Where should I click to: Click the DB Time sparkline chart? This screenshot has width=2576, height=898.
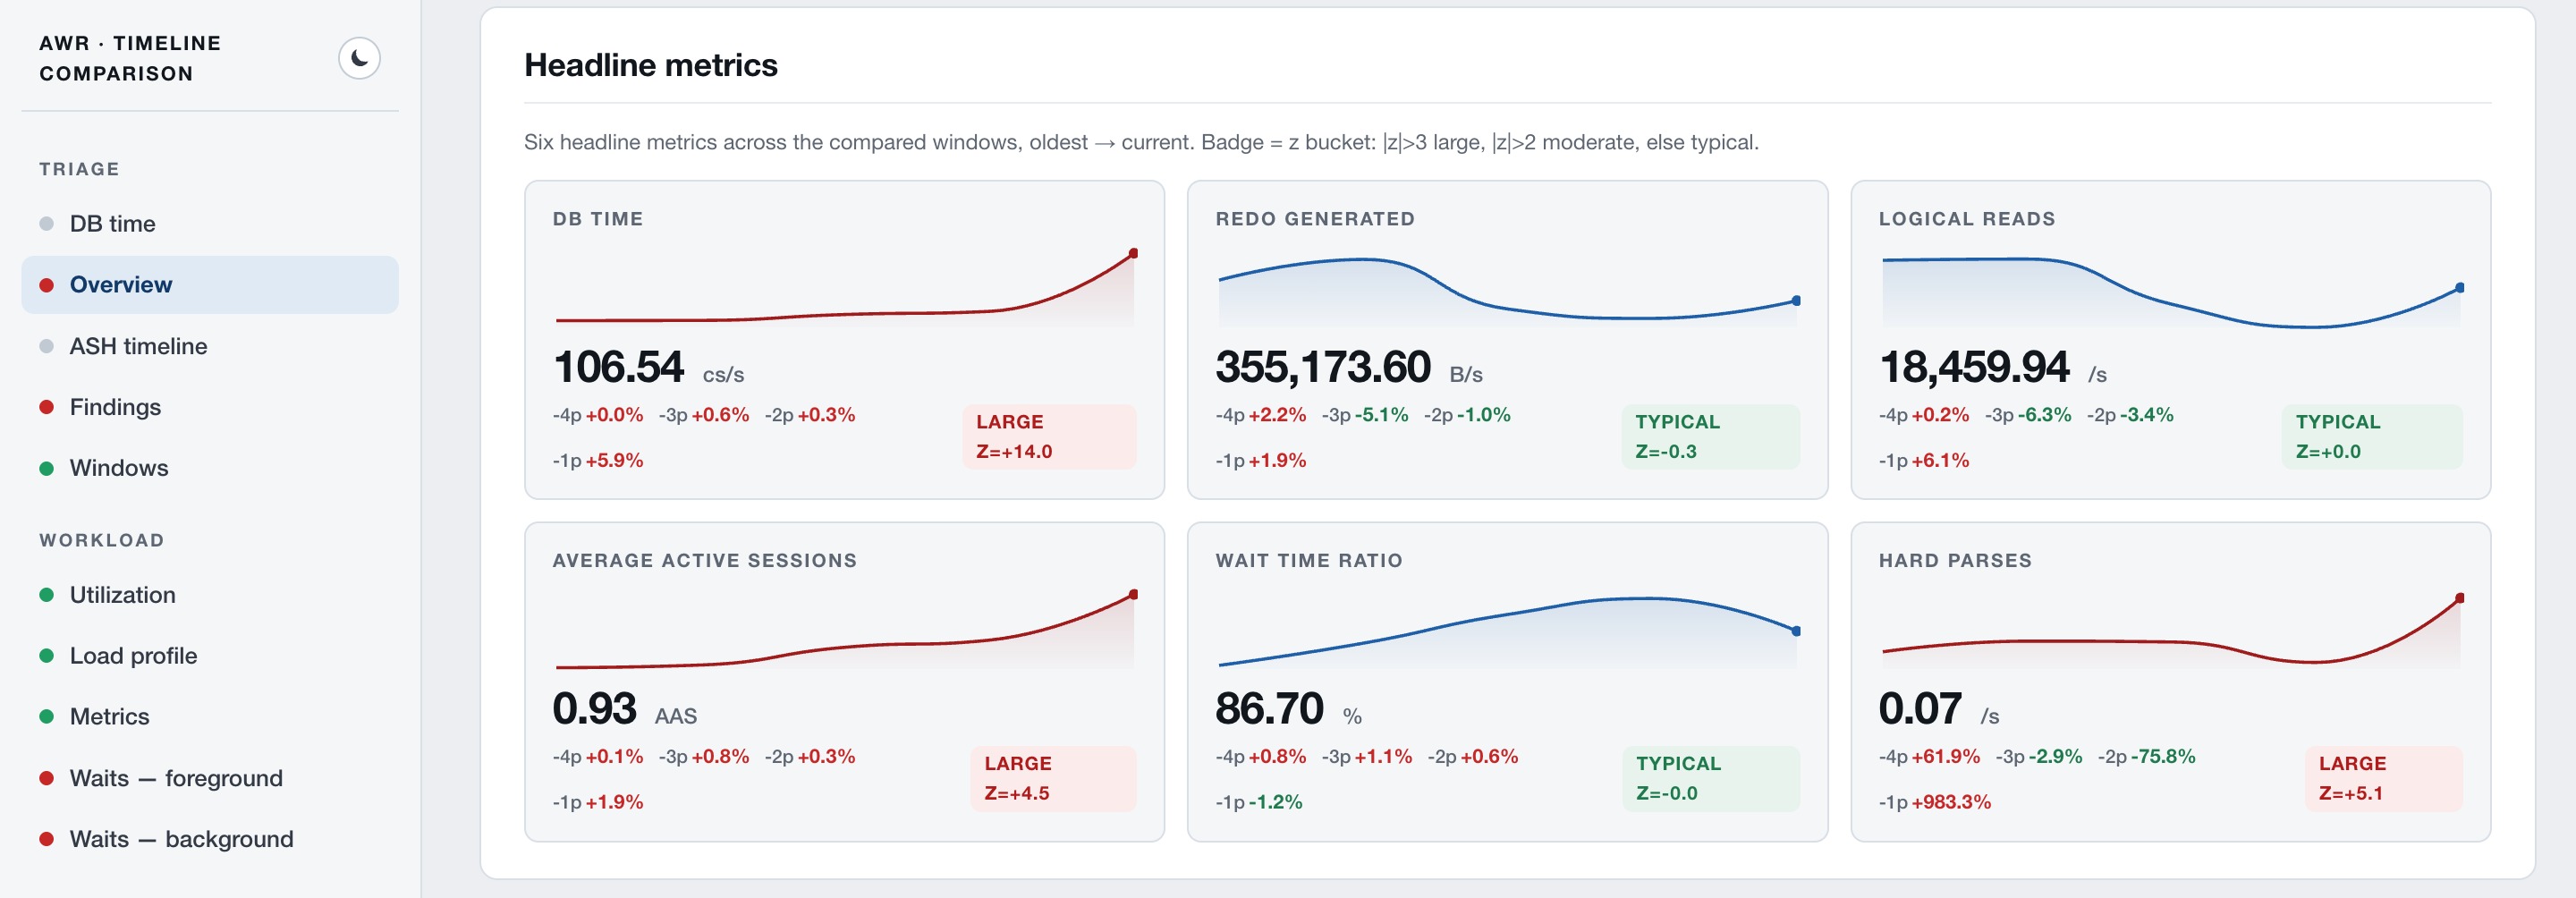[845, 287]
